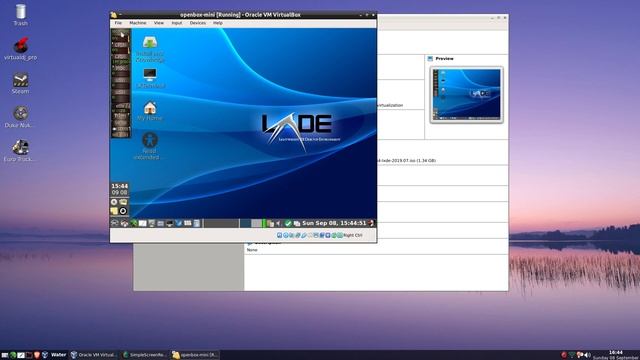Click the hard disk activity icon in VirtualBox status bar
The width and height of the screenshot is (640, 360).
coord(280,235)
